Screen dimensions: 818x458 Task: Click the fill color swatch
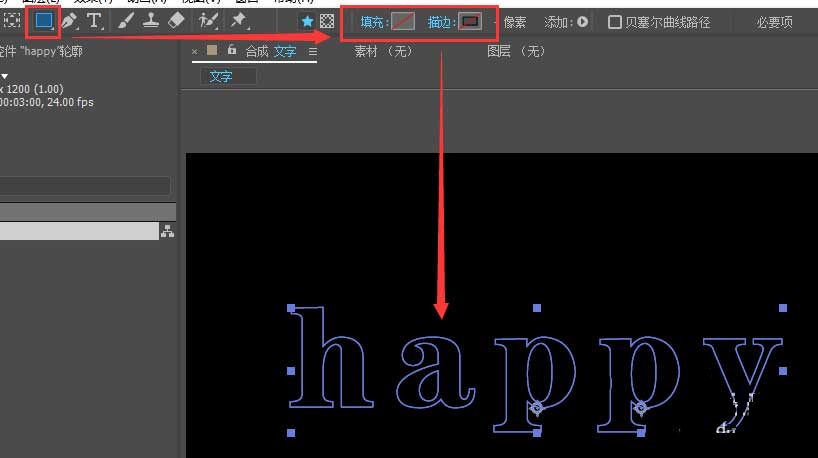click(403, 22)
